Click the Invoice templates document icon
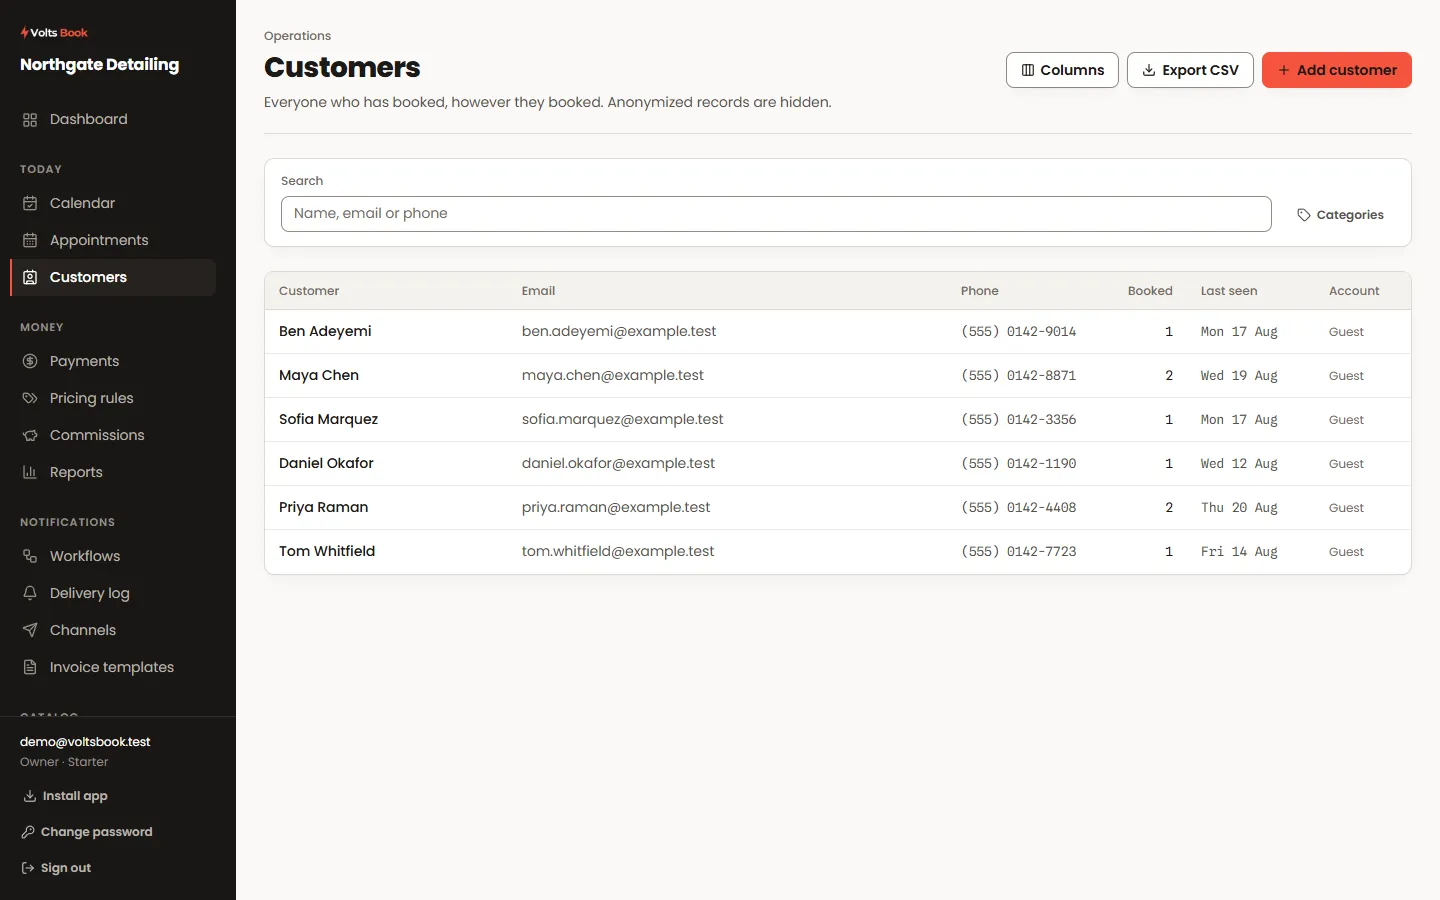This screenshot has width=1440, height=900. coord(30,667)
